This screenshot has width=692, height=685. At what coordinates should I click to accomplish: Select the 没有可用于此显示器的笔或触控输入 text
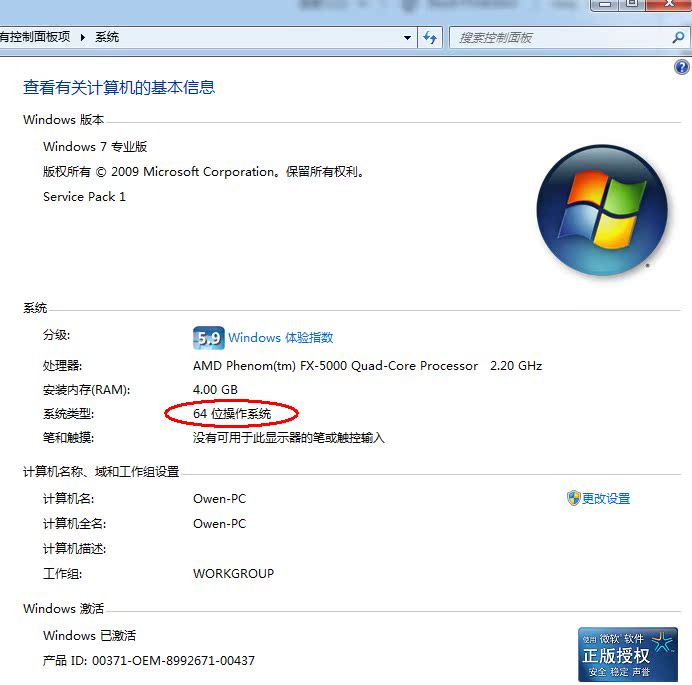point(289,437)
